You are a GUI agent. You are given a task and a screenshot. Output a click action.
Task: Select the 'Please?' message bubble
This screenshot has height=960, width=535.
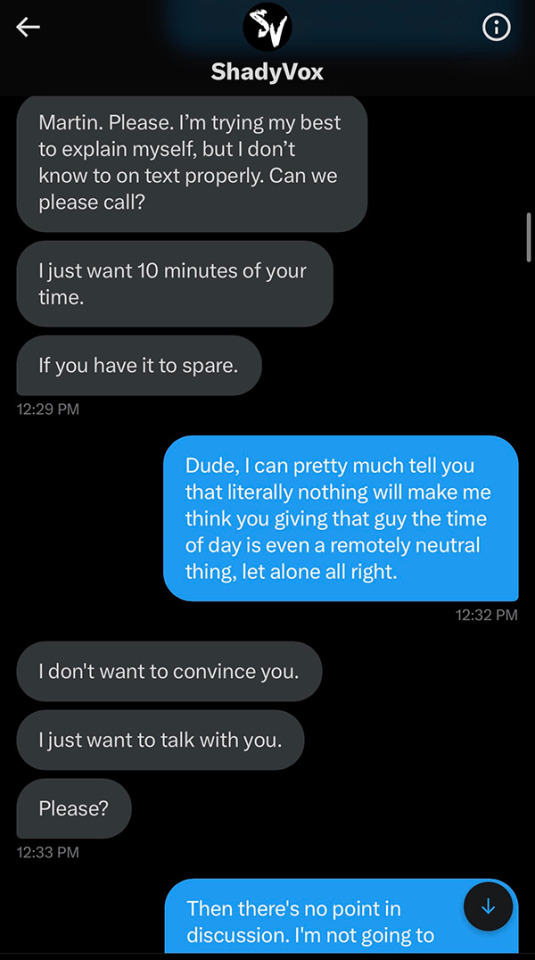click(x=74, y=808)
